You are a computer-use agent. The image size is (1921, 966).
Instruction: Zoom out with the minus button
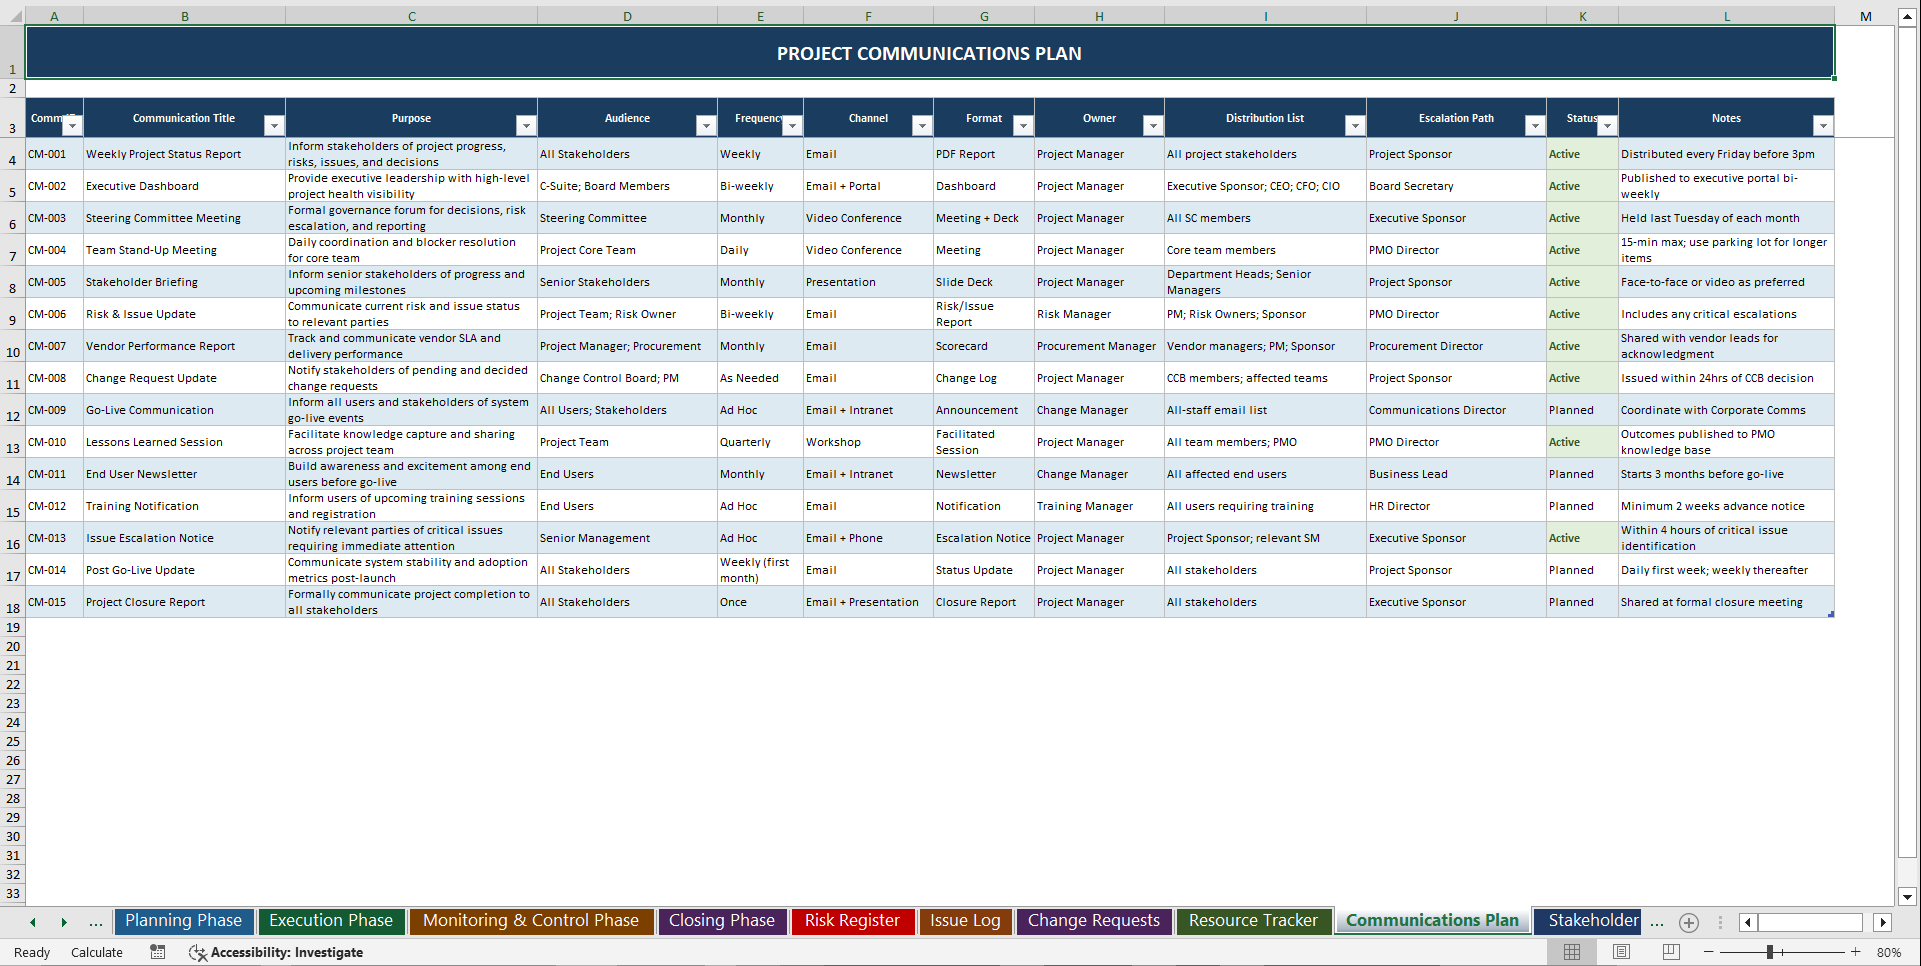coord(1709,952)
